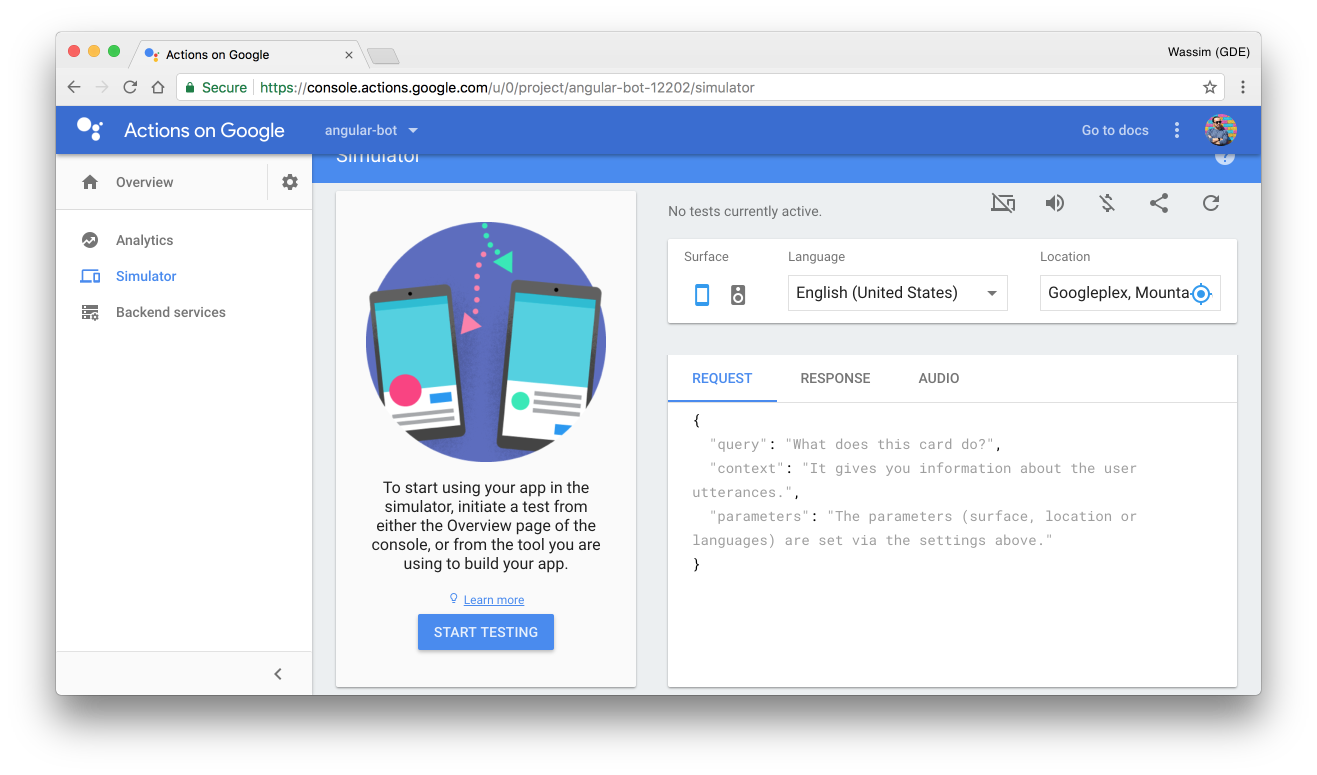1317x775 pixels.
Task: Click the START TESTING button
Action: 486,632
